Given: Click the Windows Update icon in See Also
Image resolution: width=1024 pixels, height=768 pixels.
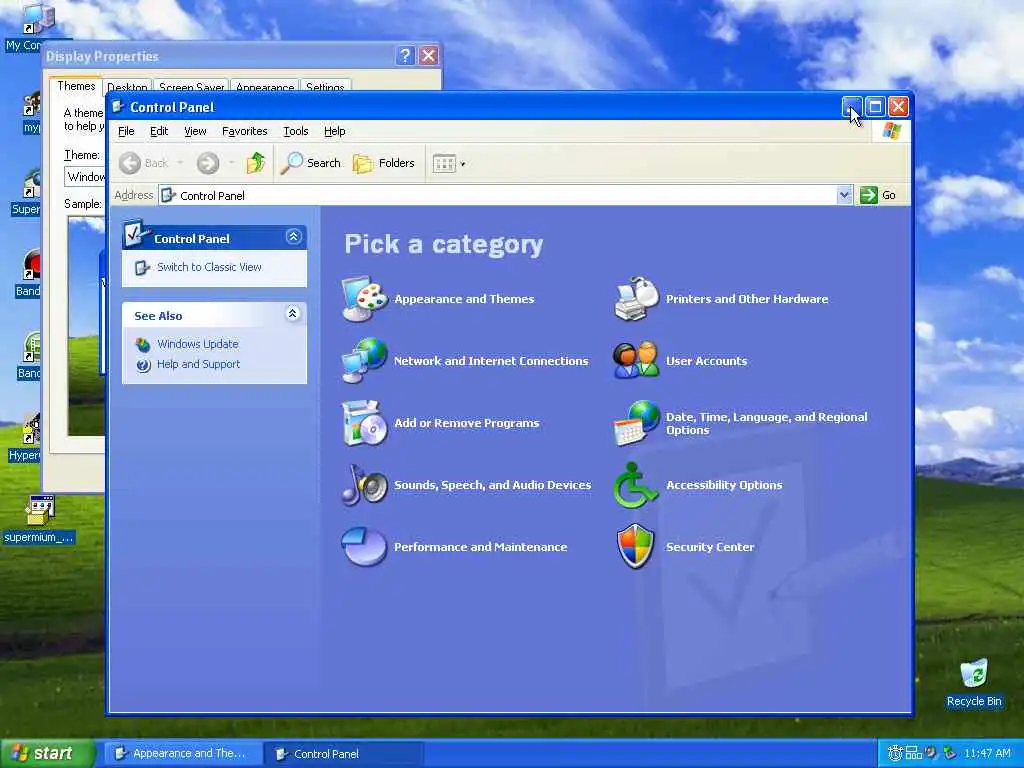Looking at the screenshot, I should pyautogui.click(x=142, y=344).
